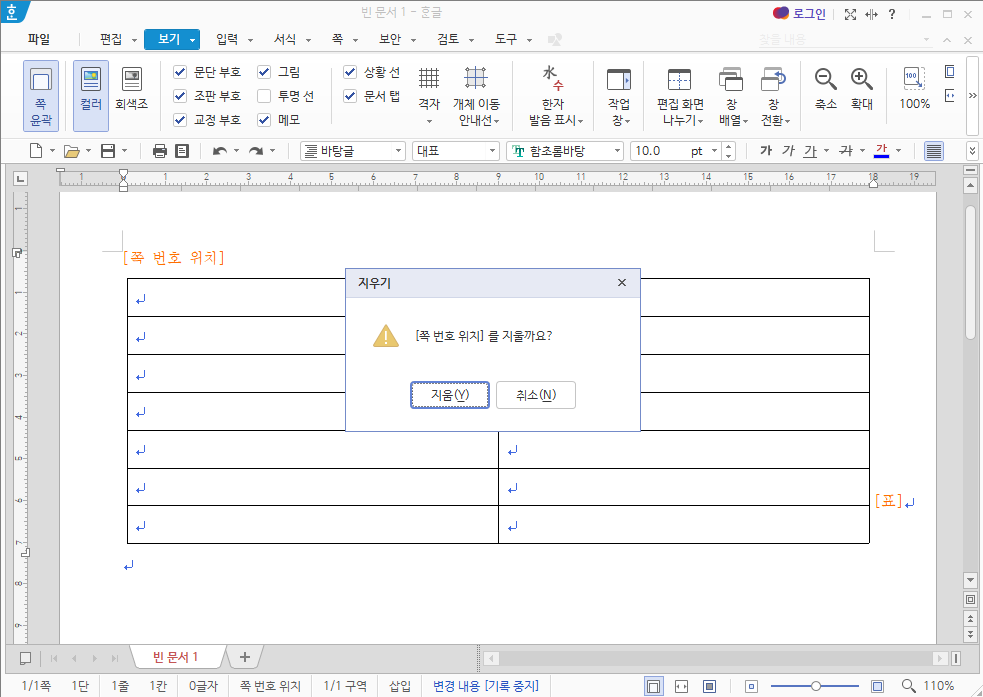Click the 창 전환 switch window icon

774,95
